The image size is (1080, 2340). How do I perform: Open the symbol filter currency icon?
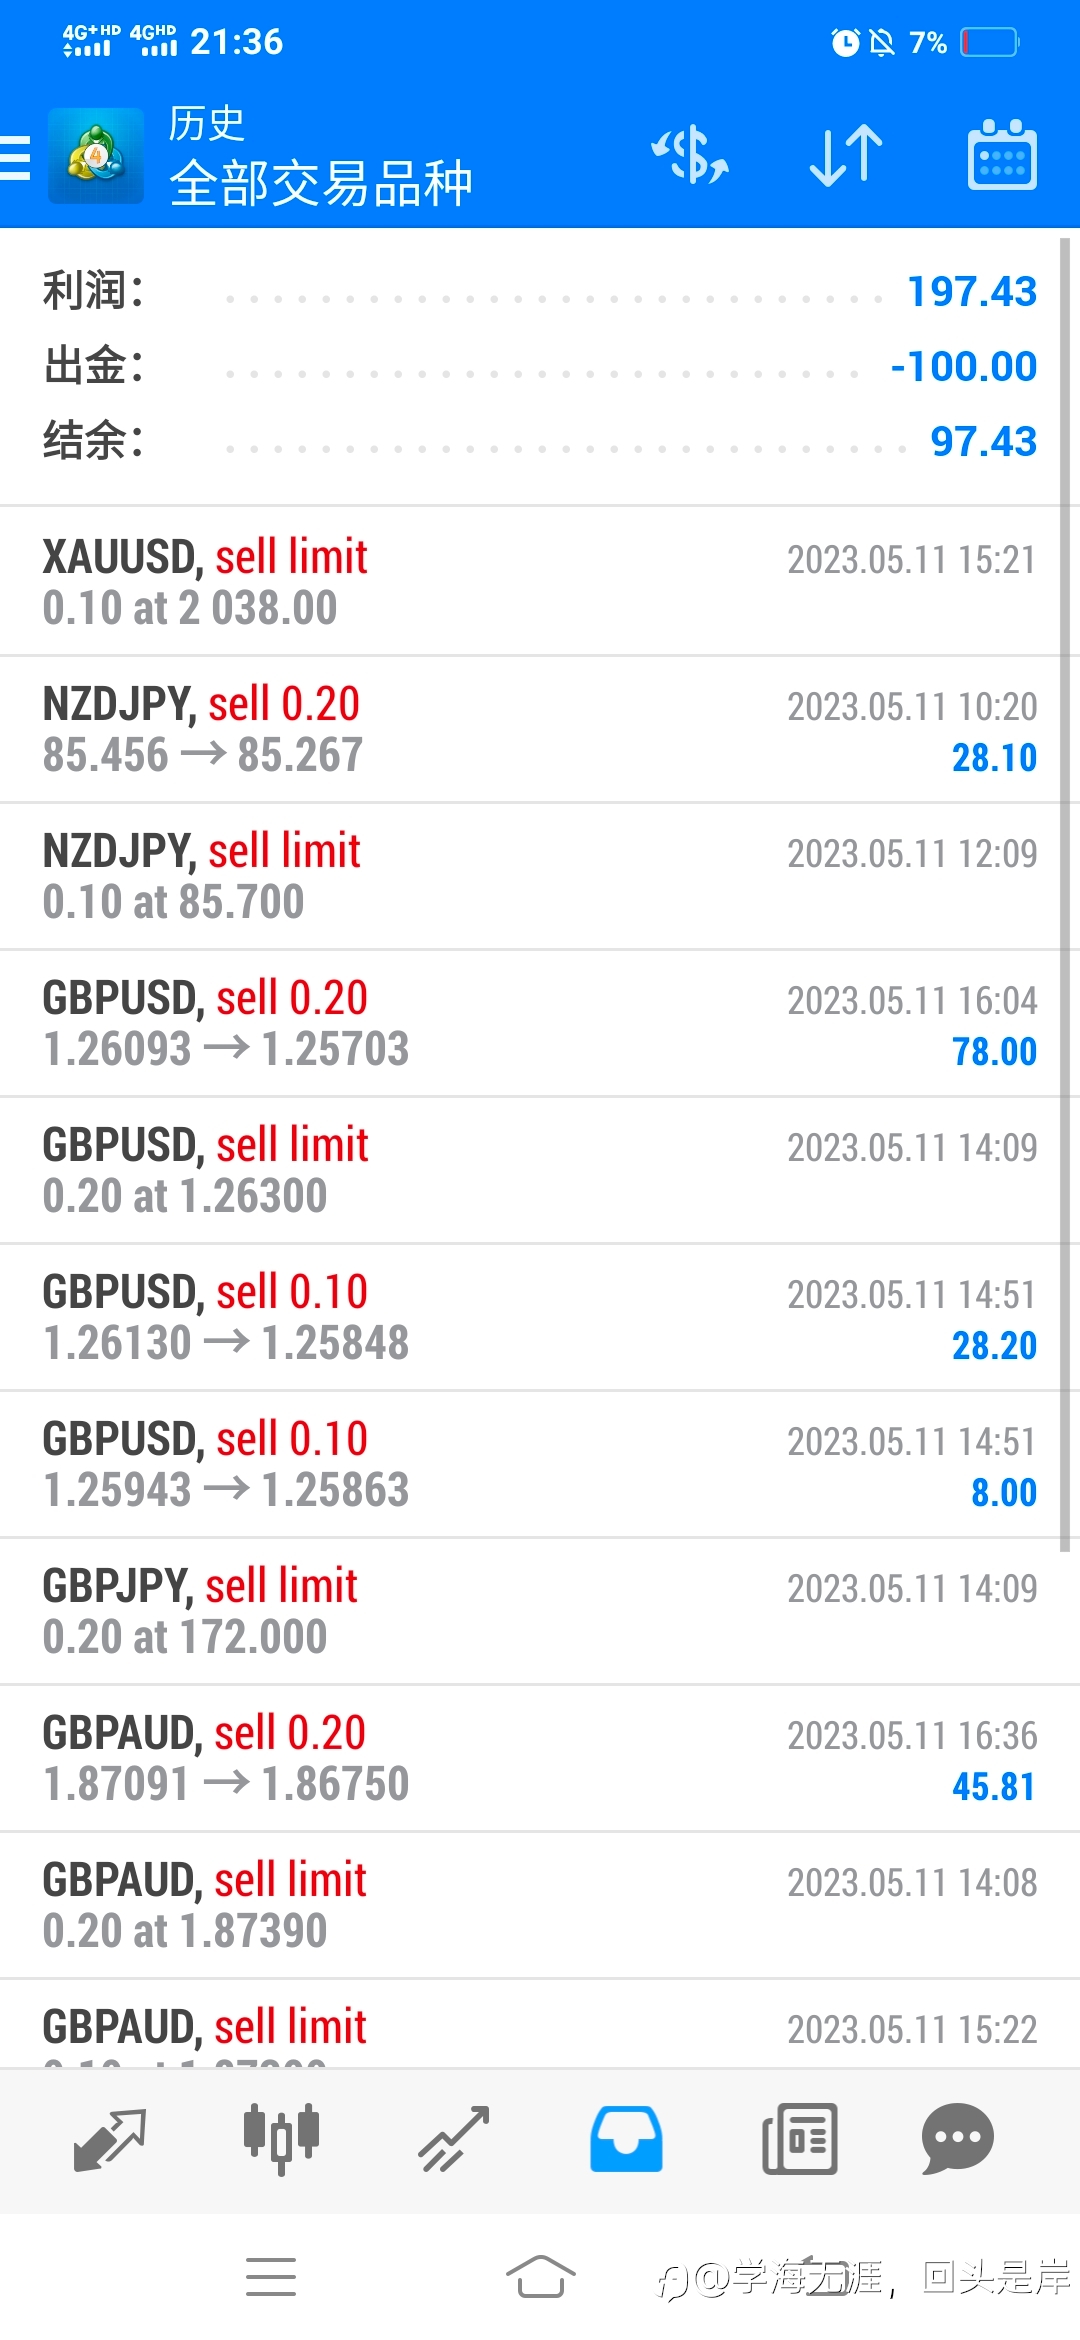(690, 156)
